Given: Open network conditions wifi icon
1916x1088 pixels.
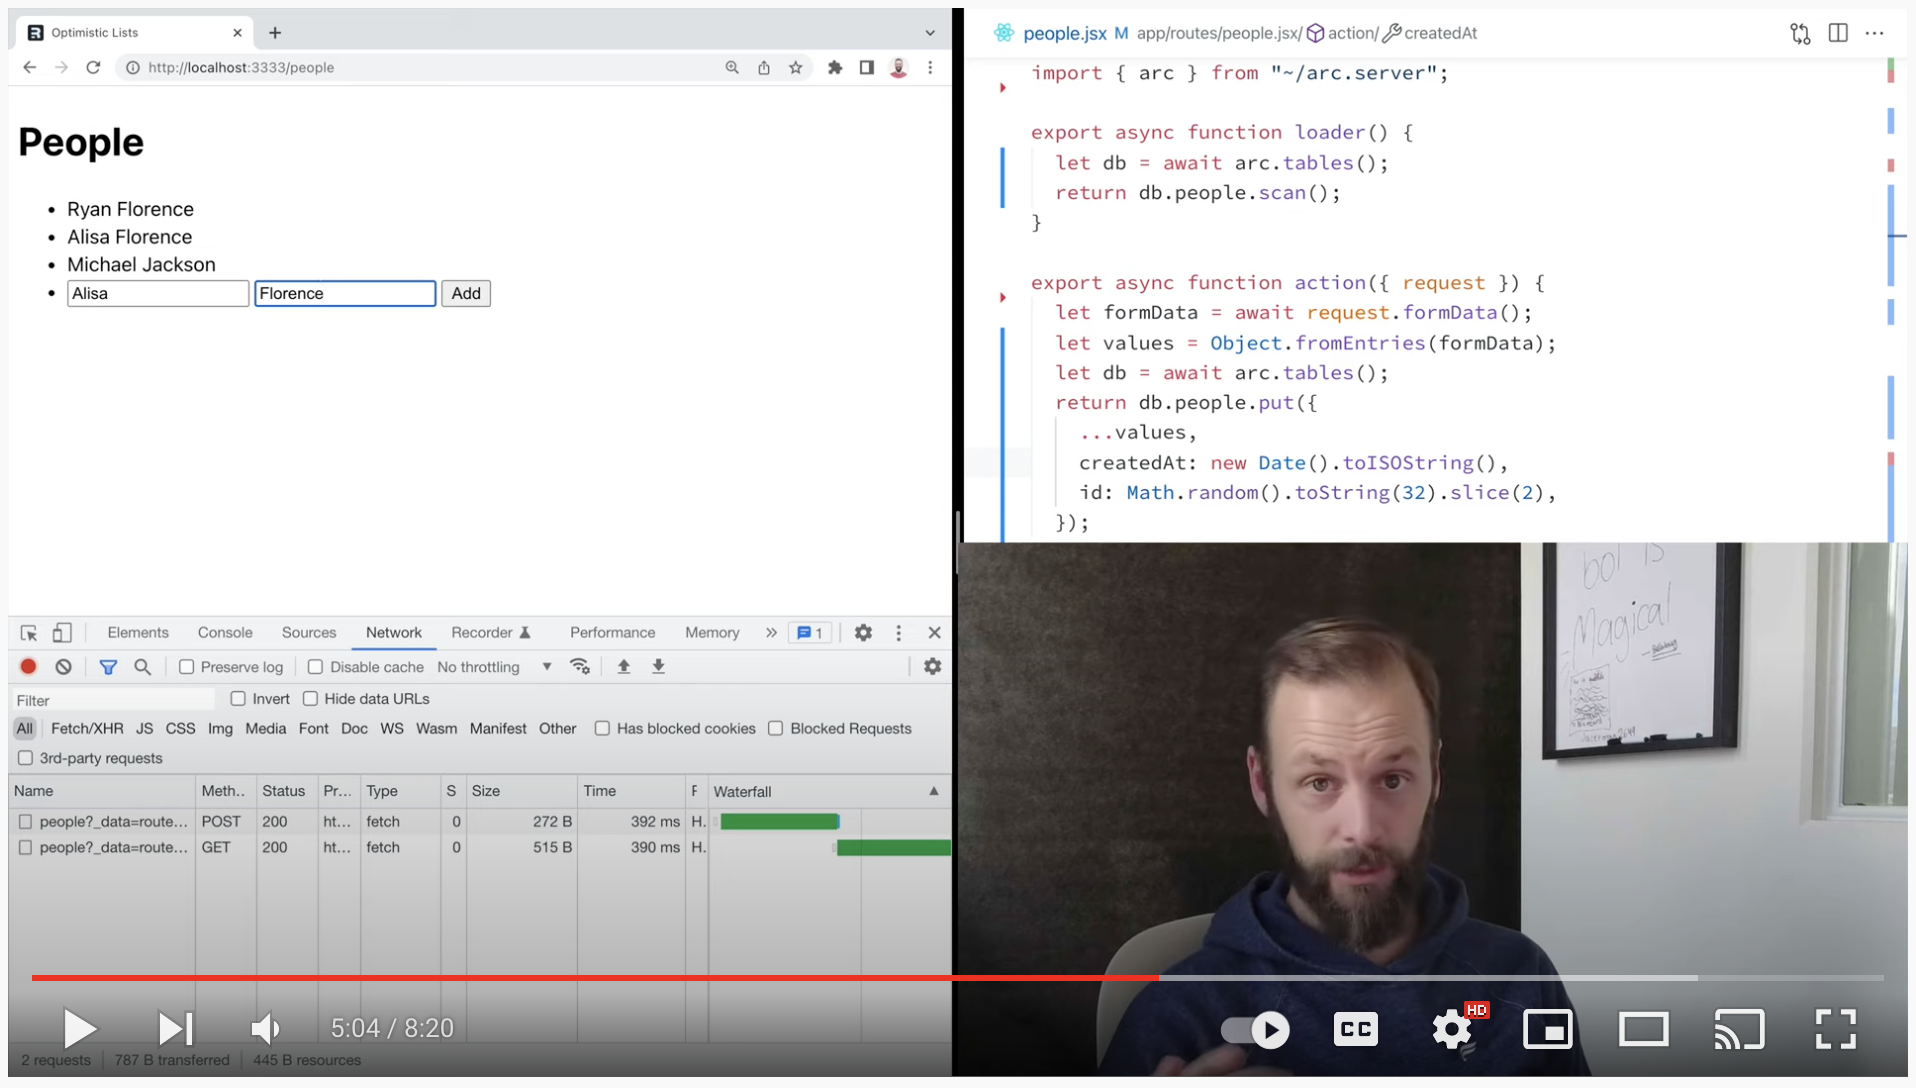Looking at the screenshot, I should [580, 667].
